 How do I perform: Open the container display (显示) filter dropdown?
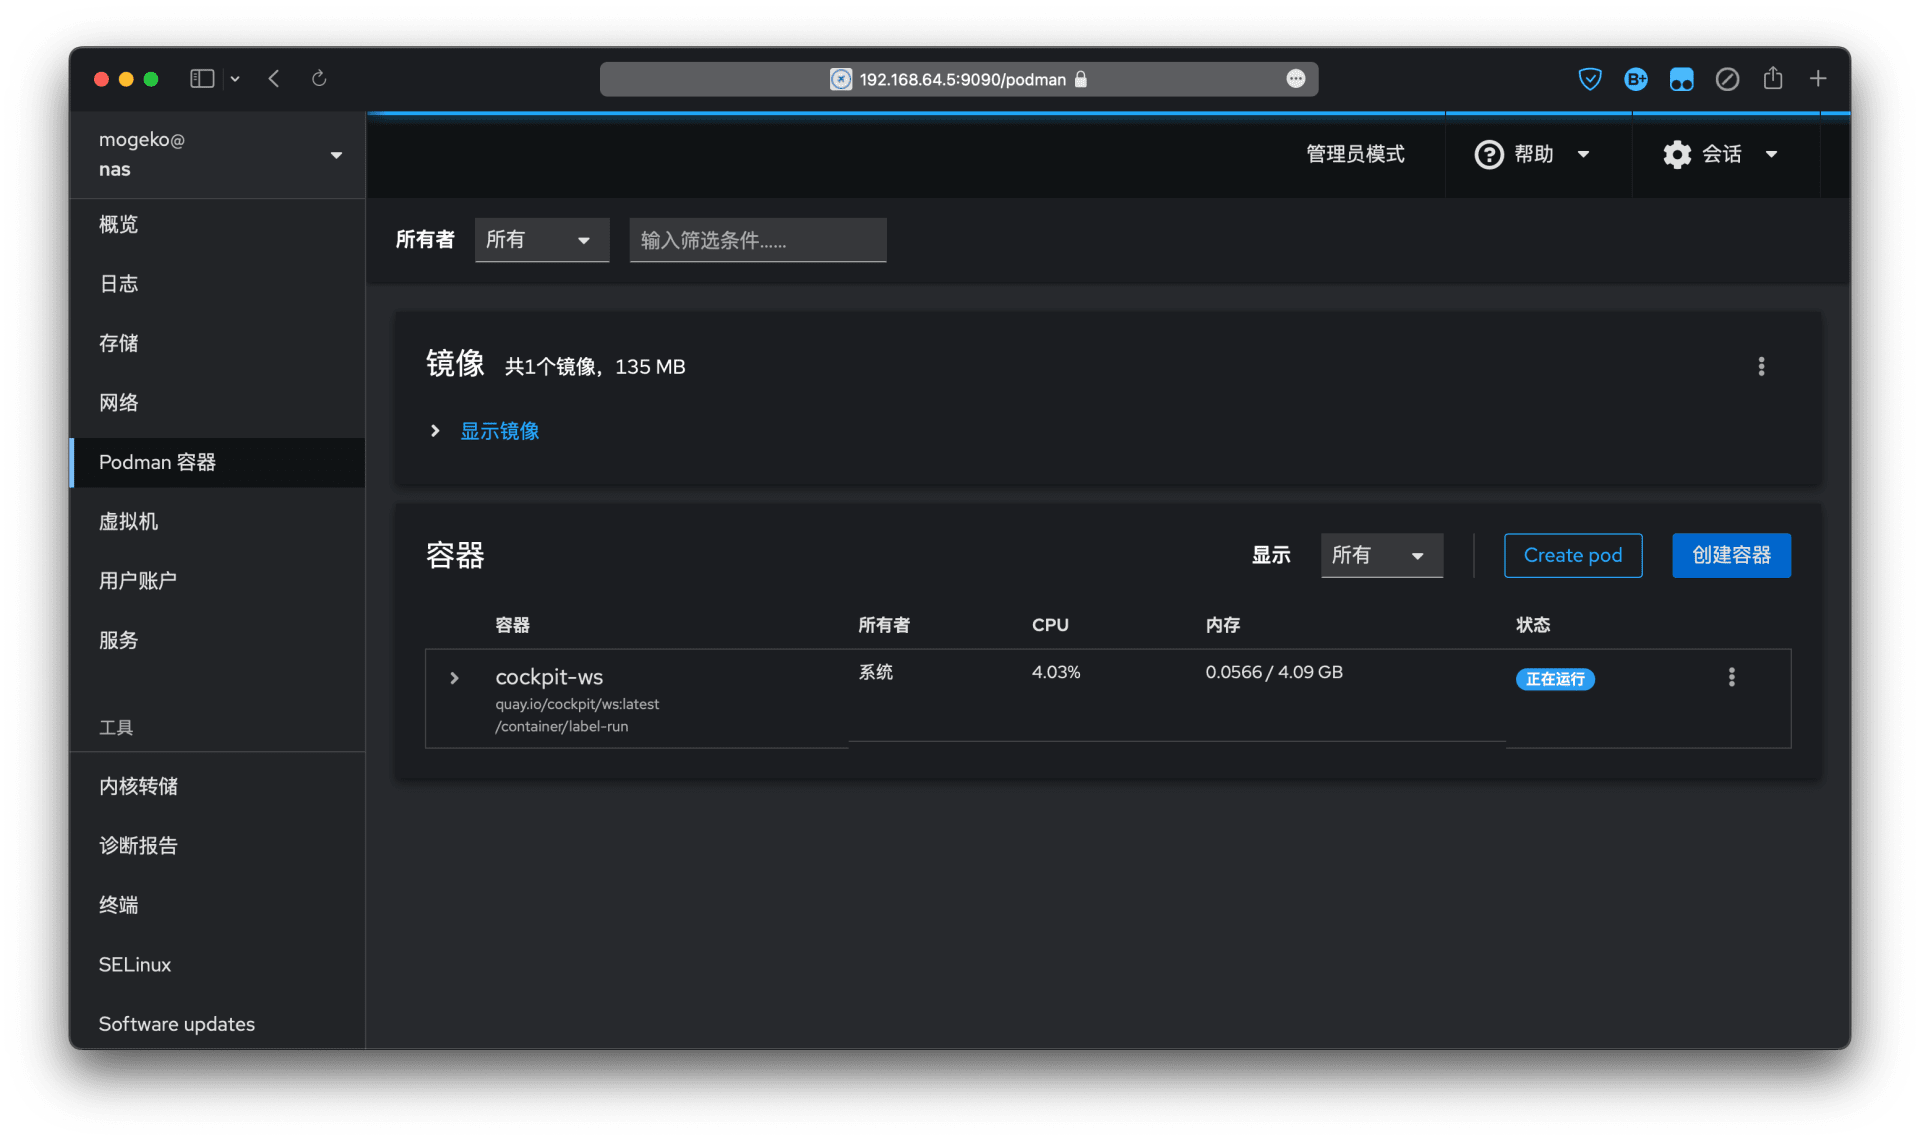point(1380,555)
